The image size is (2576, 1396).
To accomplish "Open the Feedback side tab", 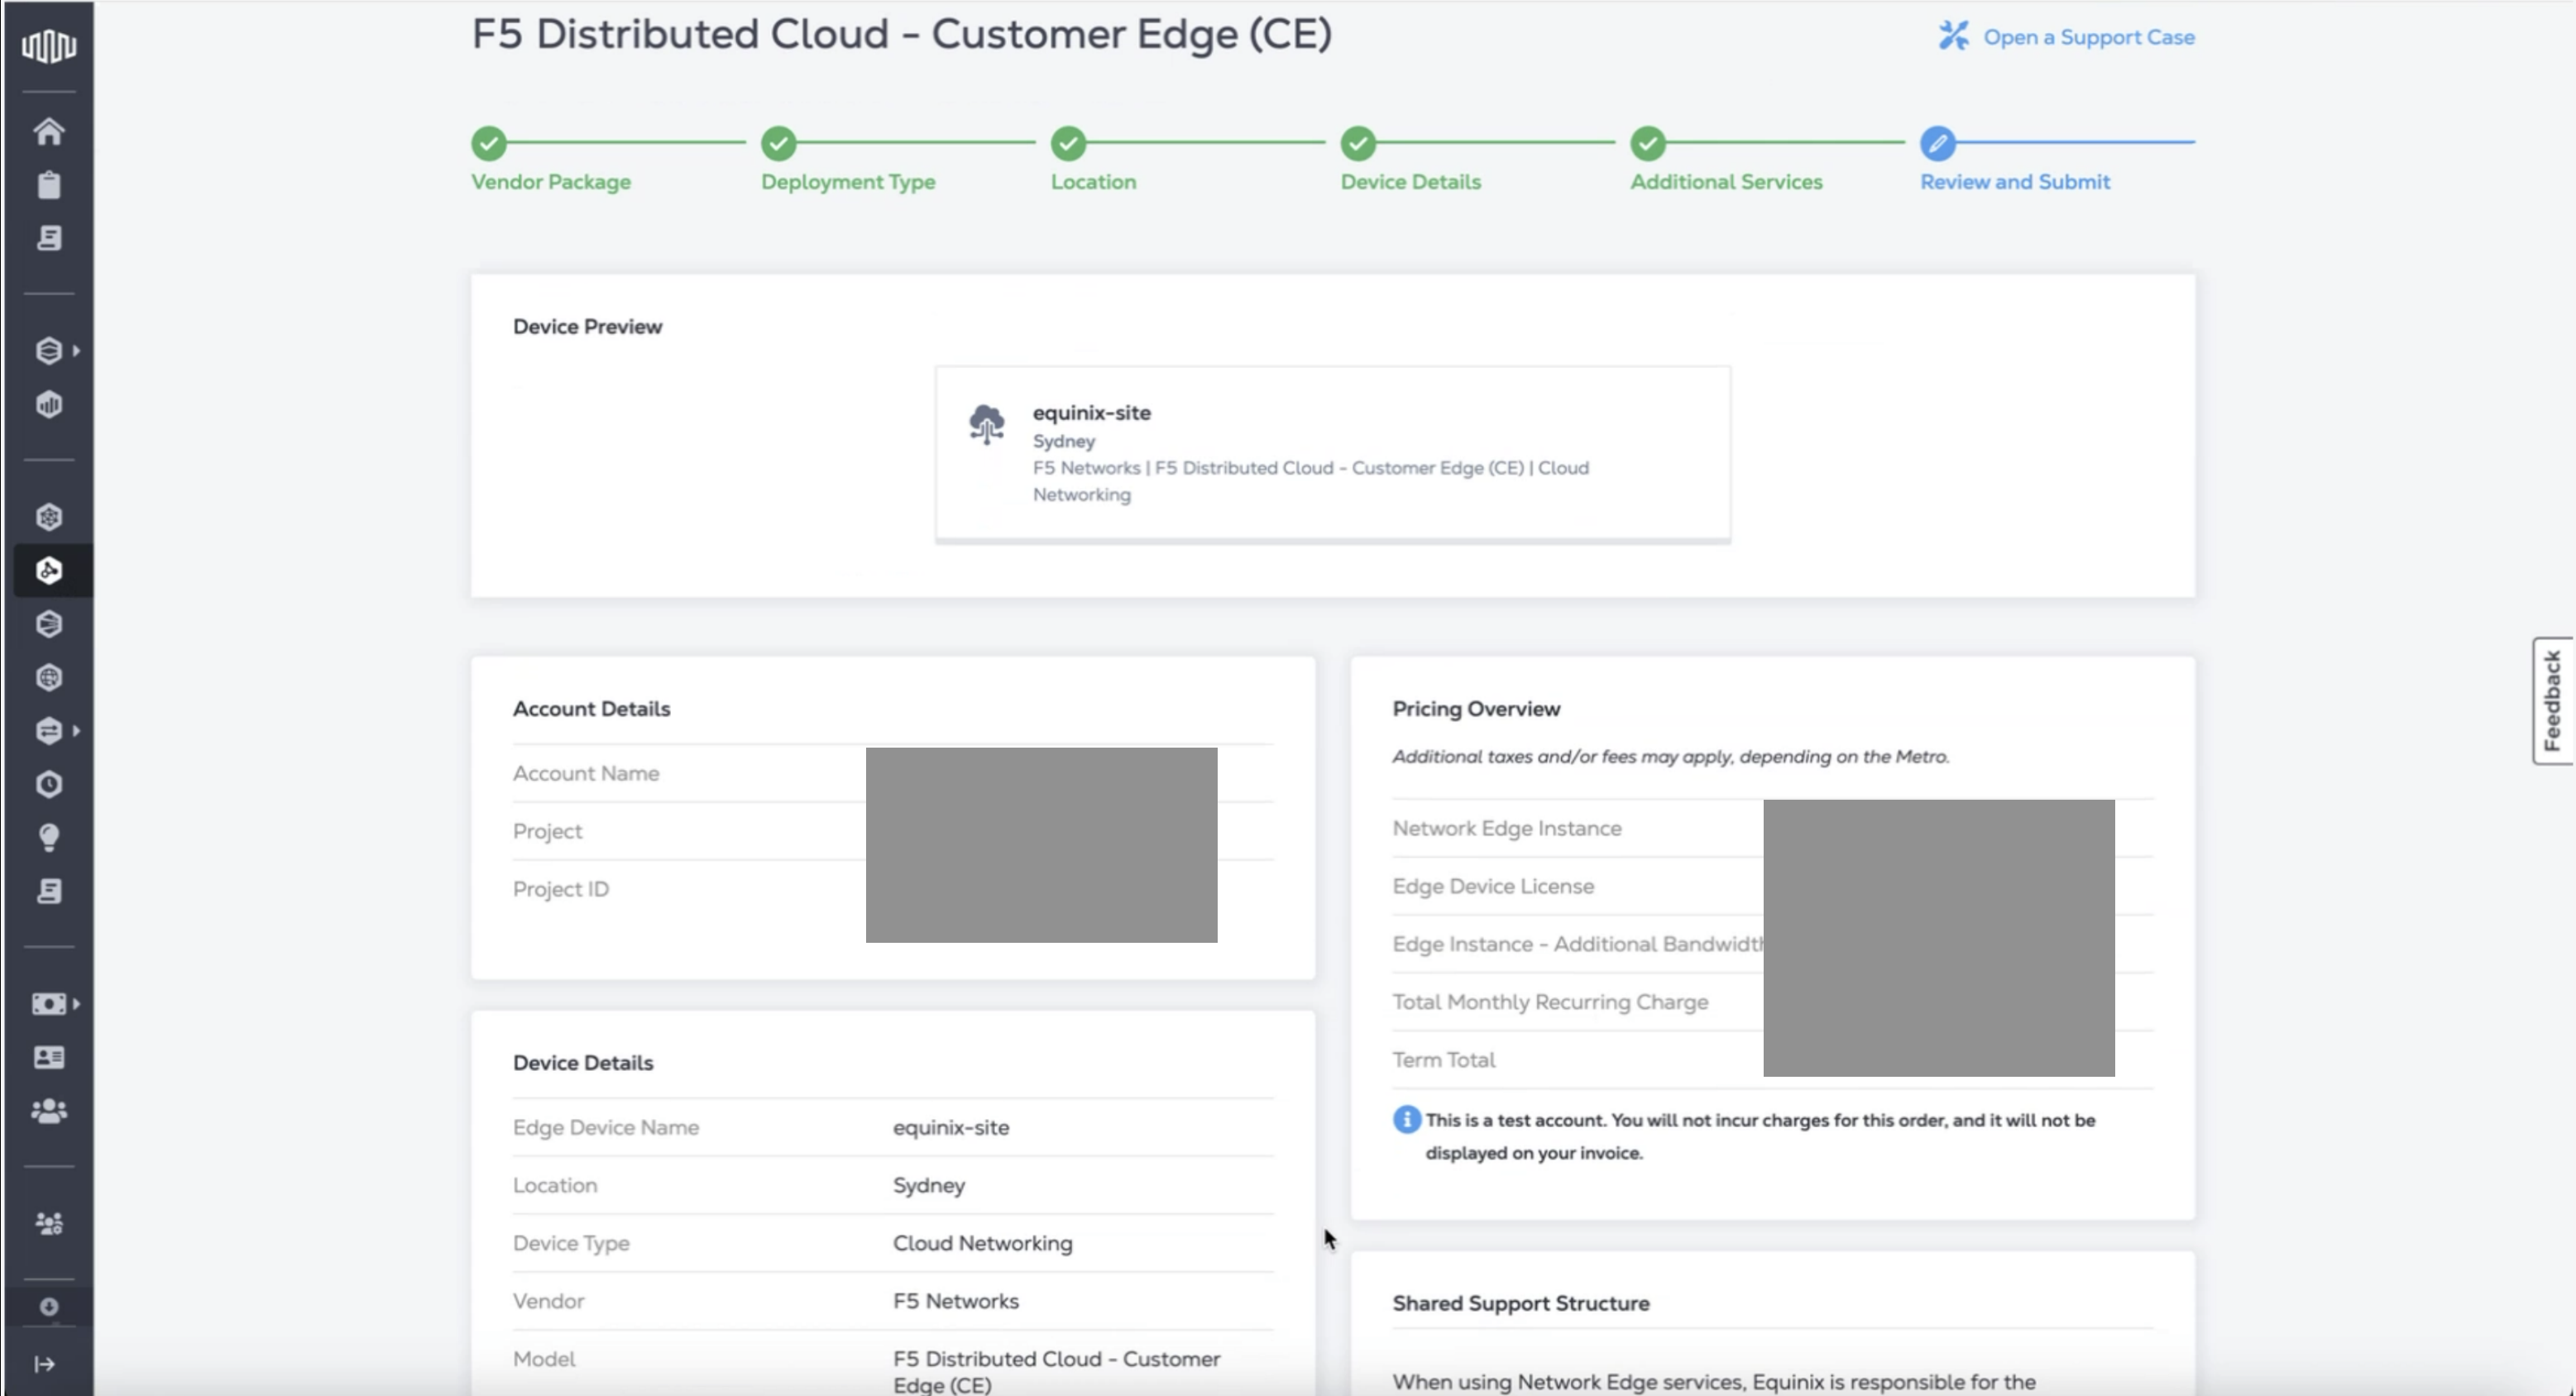I will tap(2552, 700).
